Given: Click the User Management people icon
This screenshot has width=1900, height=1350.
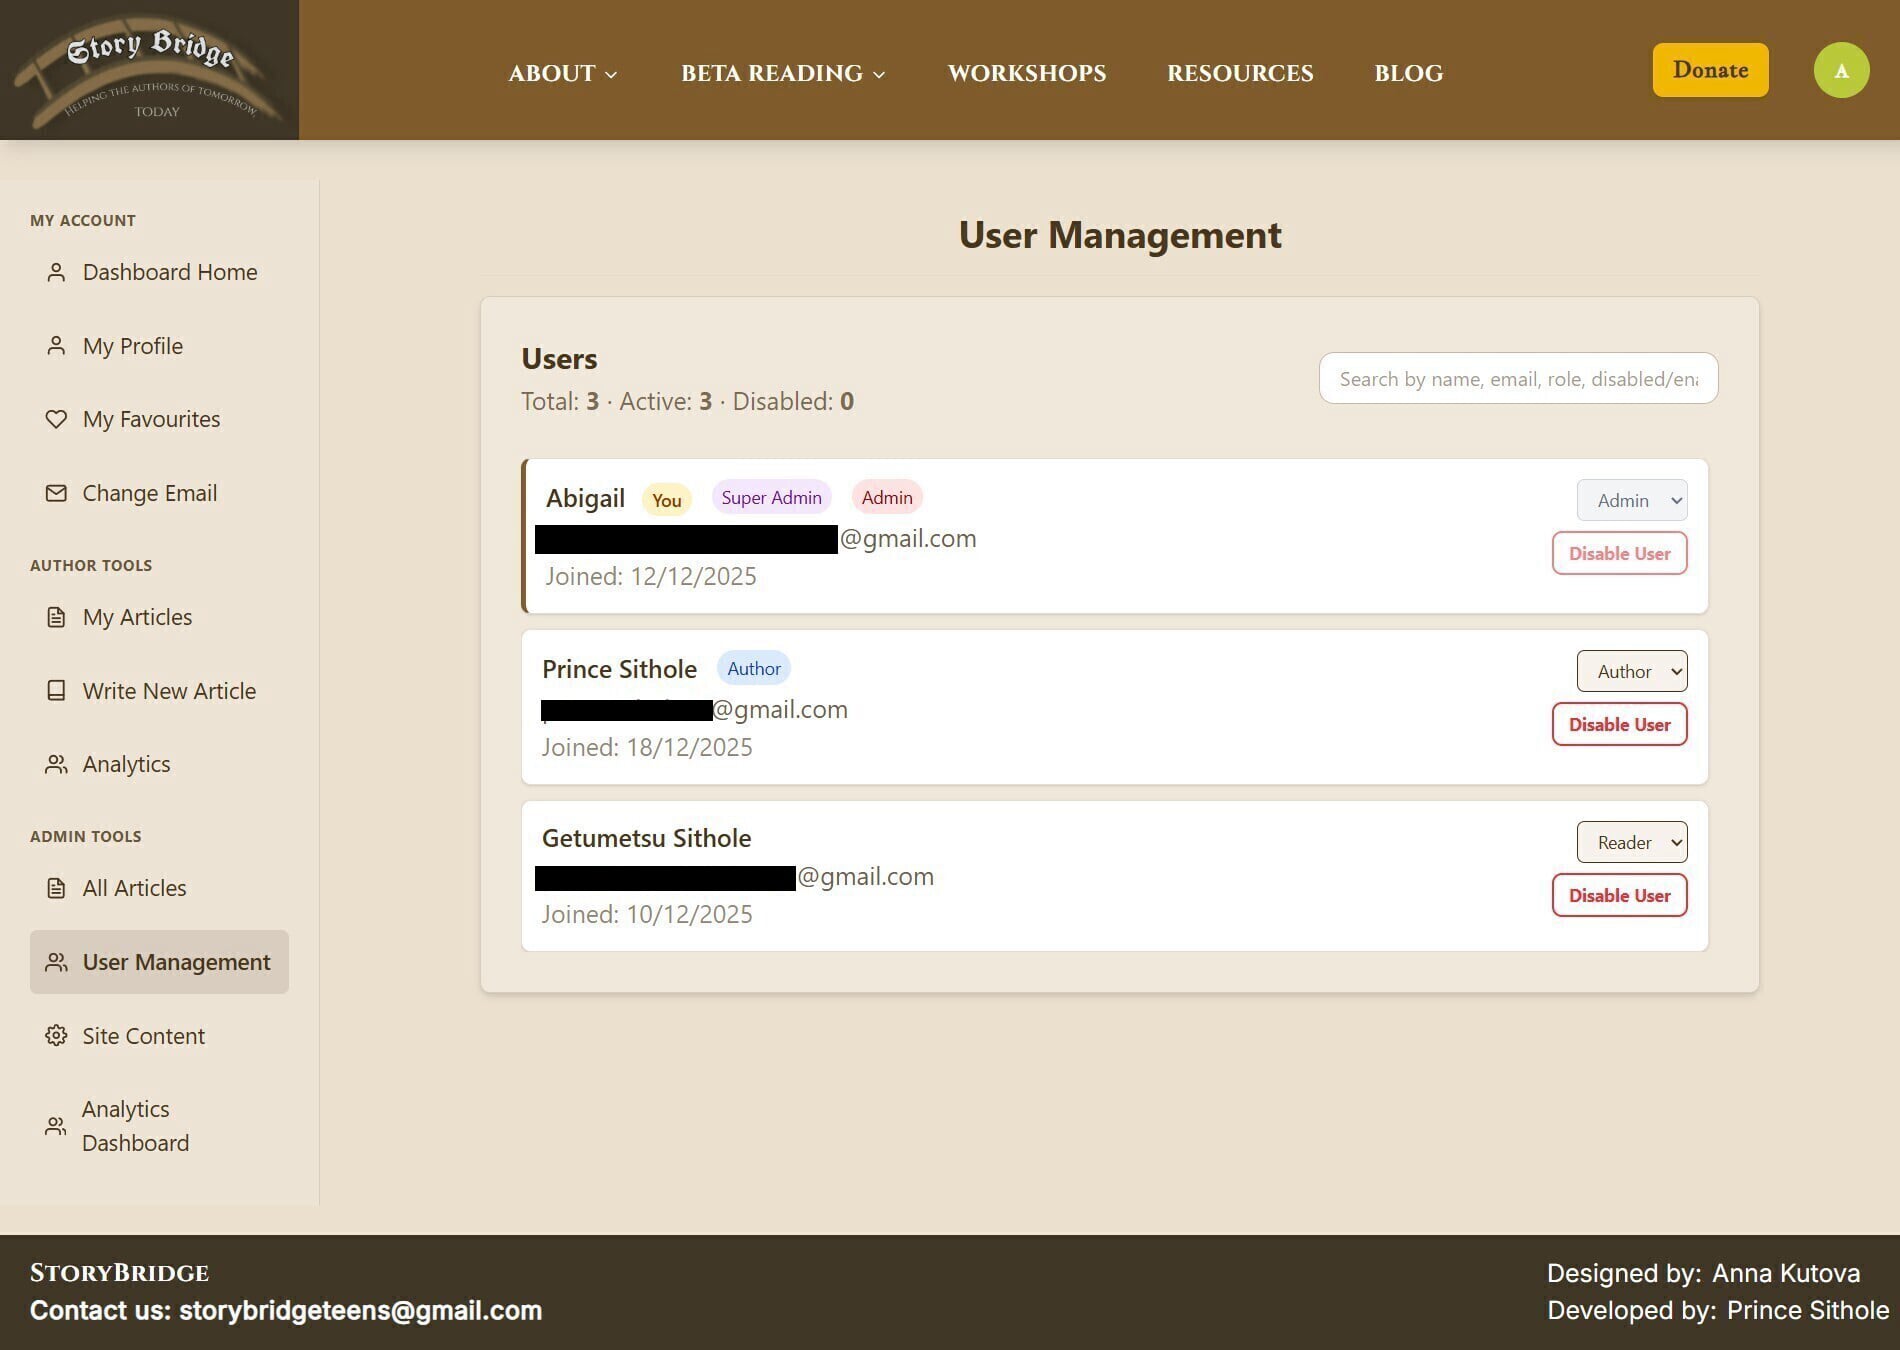Looking at the screenshot, I should pyautogui.click(x=55, y=961).
